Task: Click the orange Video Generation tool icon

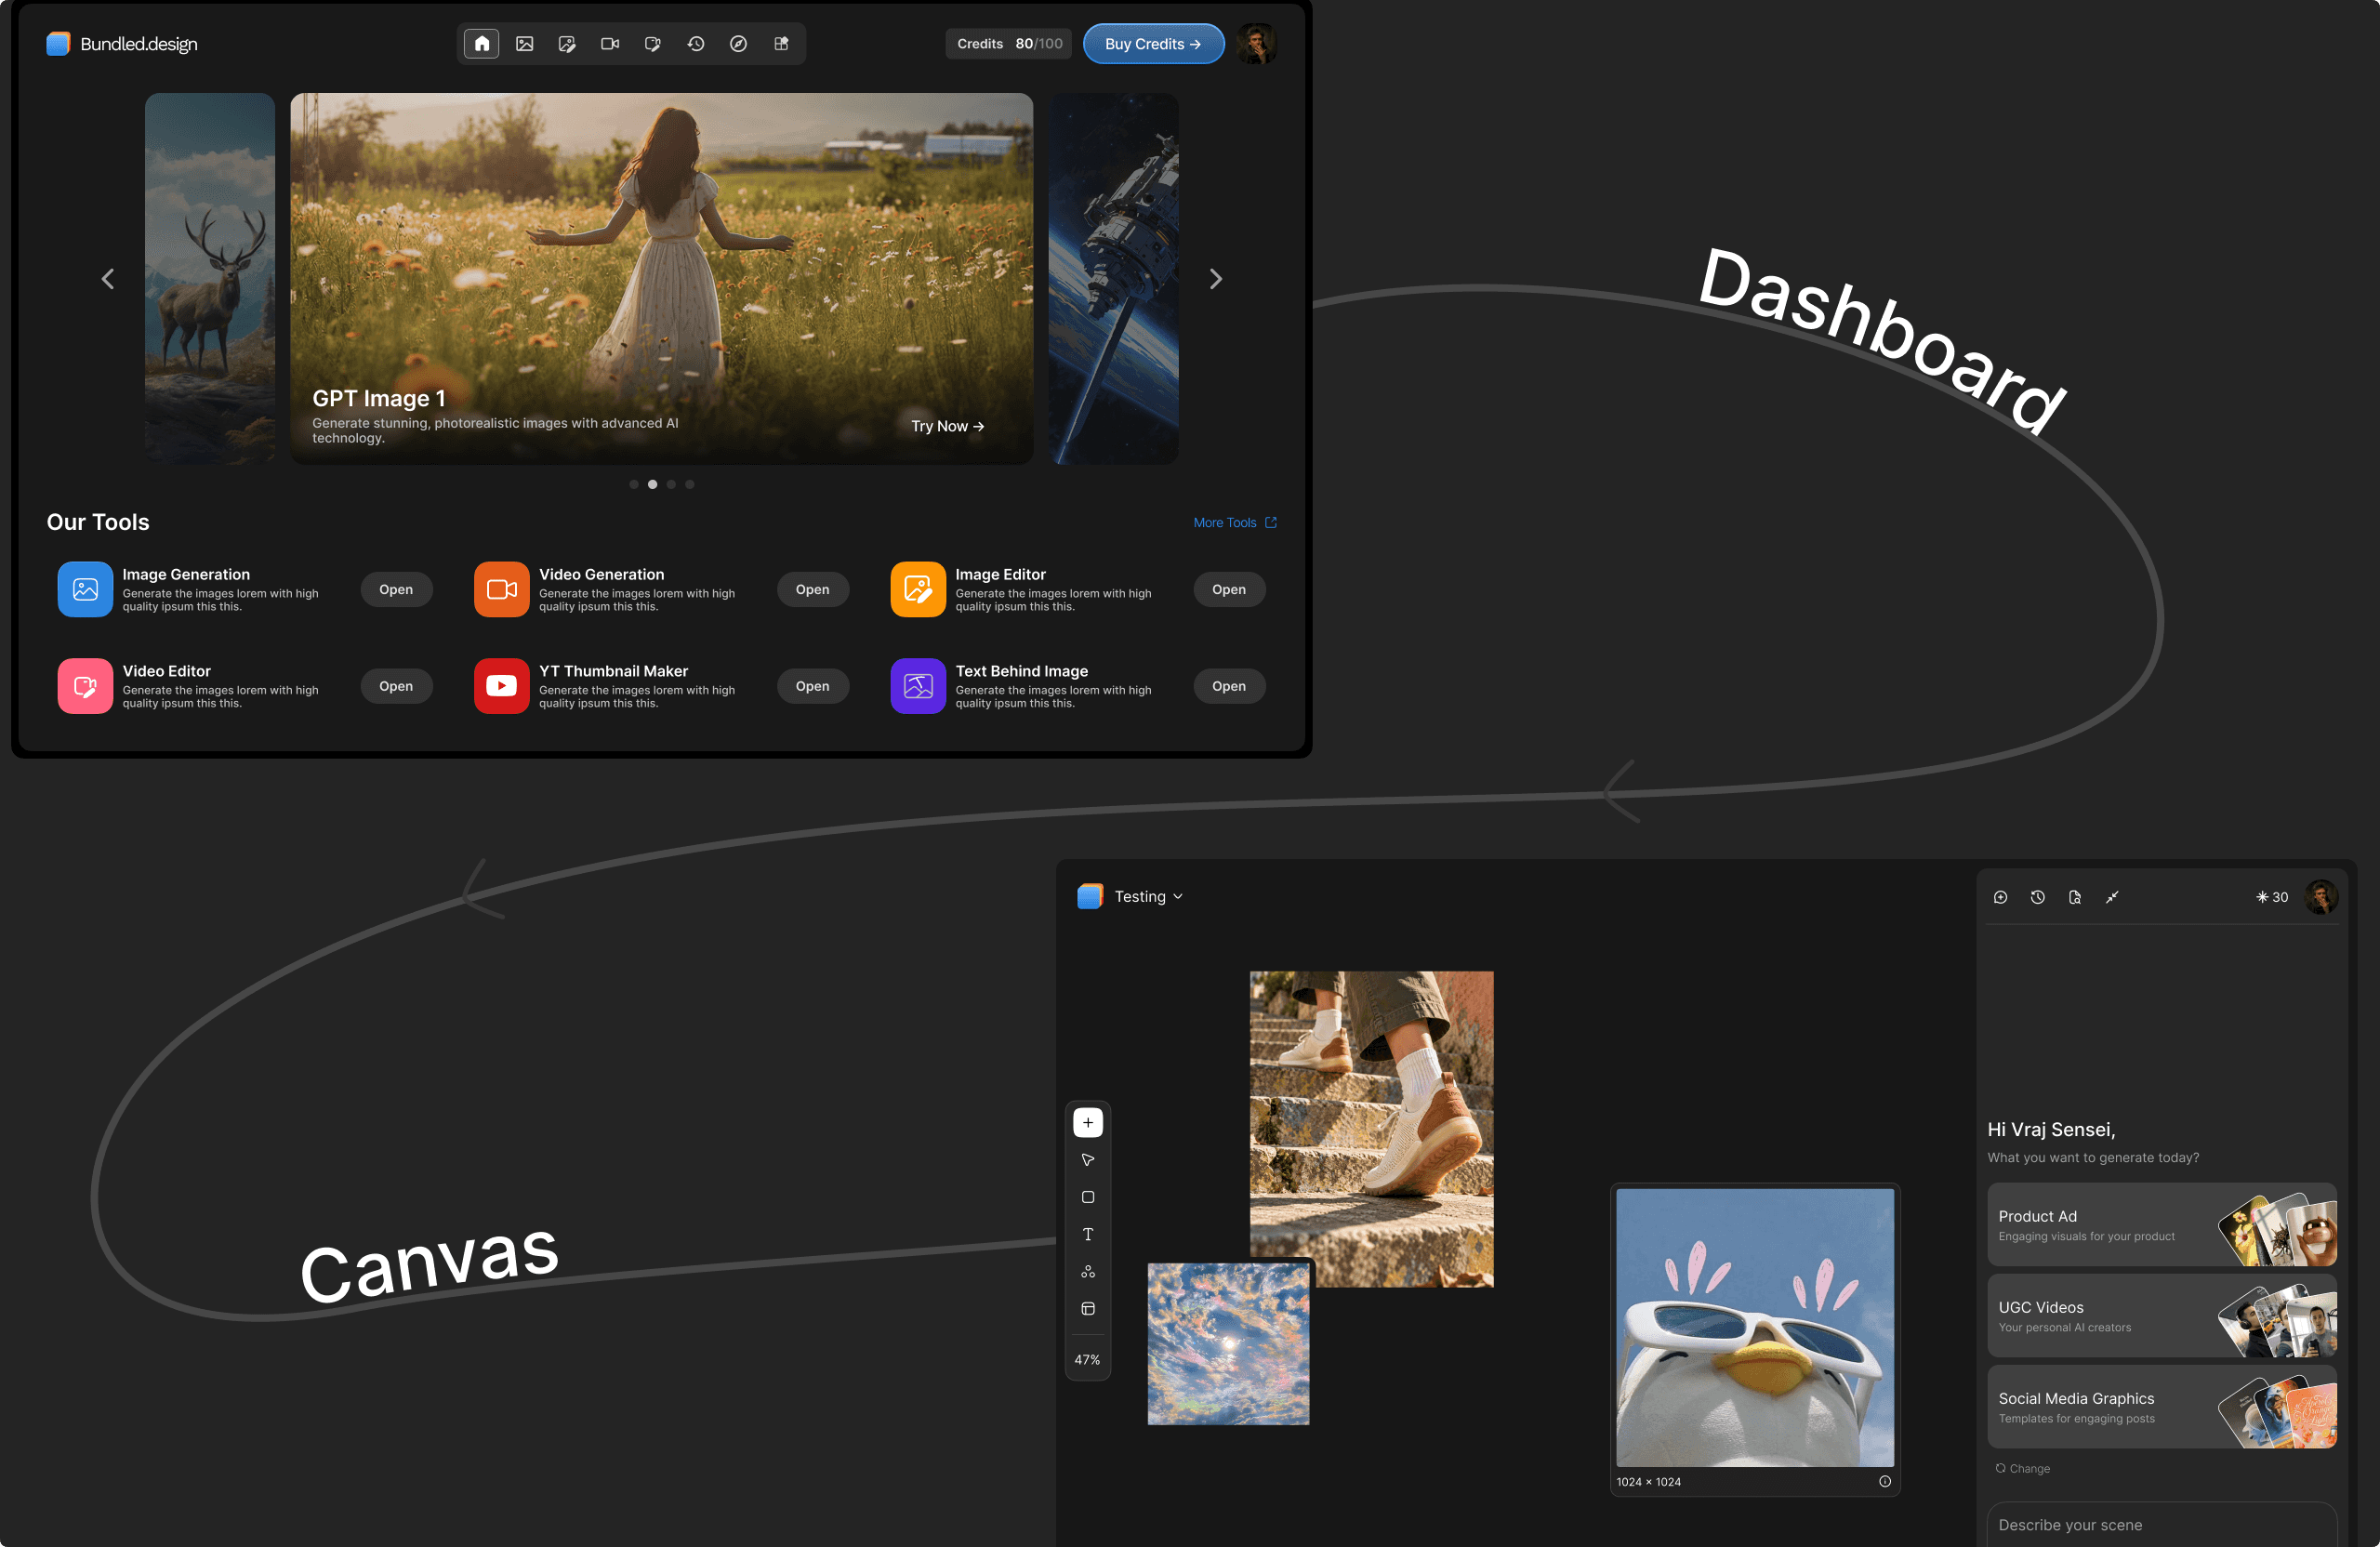Action: pyautogui.click(x=501, y=589)
